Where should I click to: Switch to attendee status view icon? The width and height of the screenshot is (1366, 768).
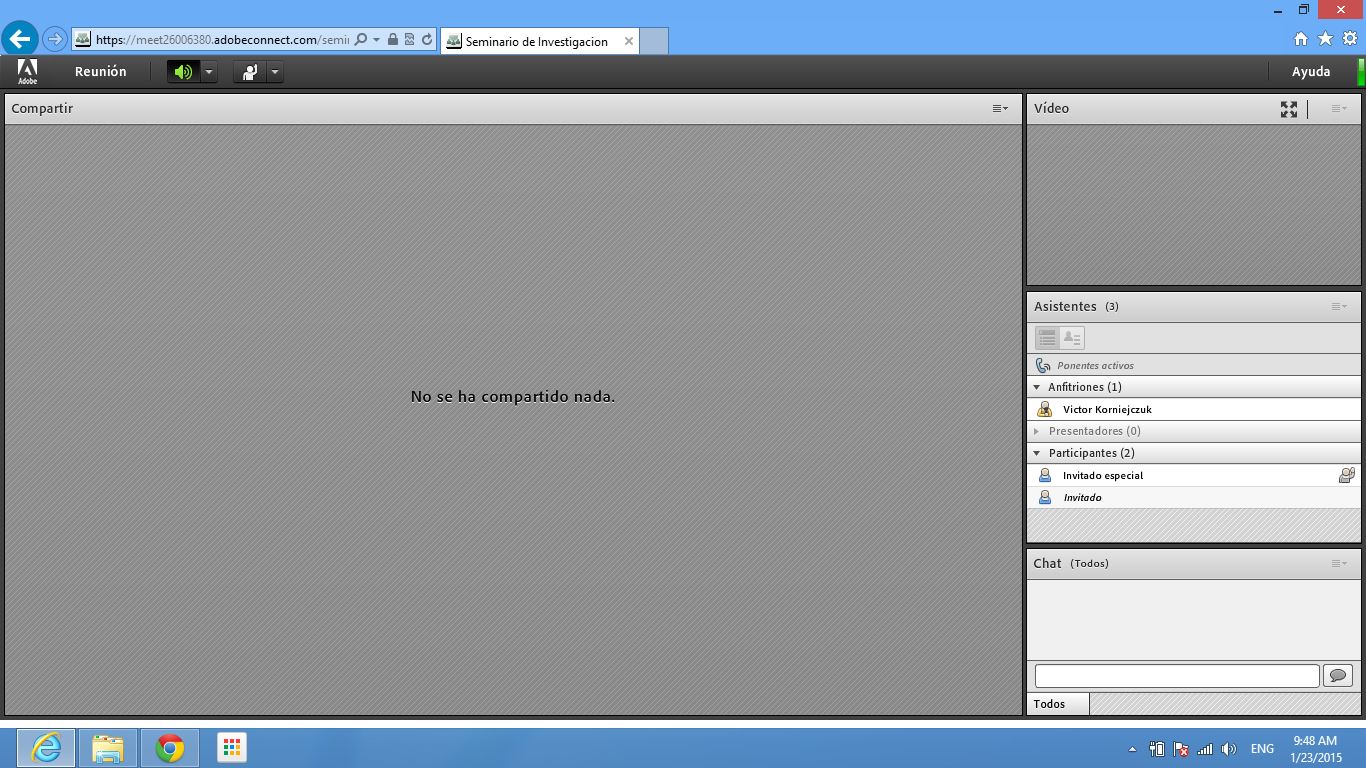pyautogui.click(x=1072, y=338)
